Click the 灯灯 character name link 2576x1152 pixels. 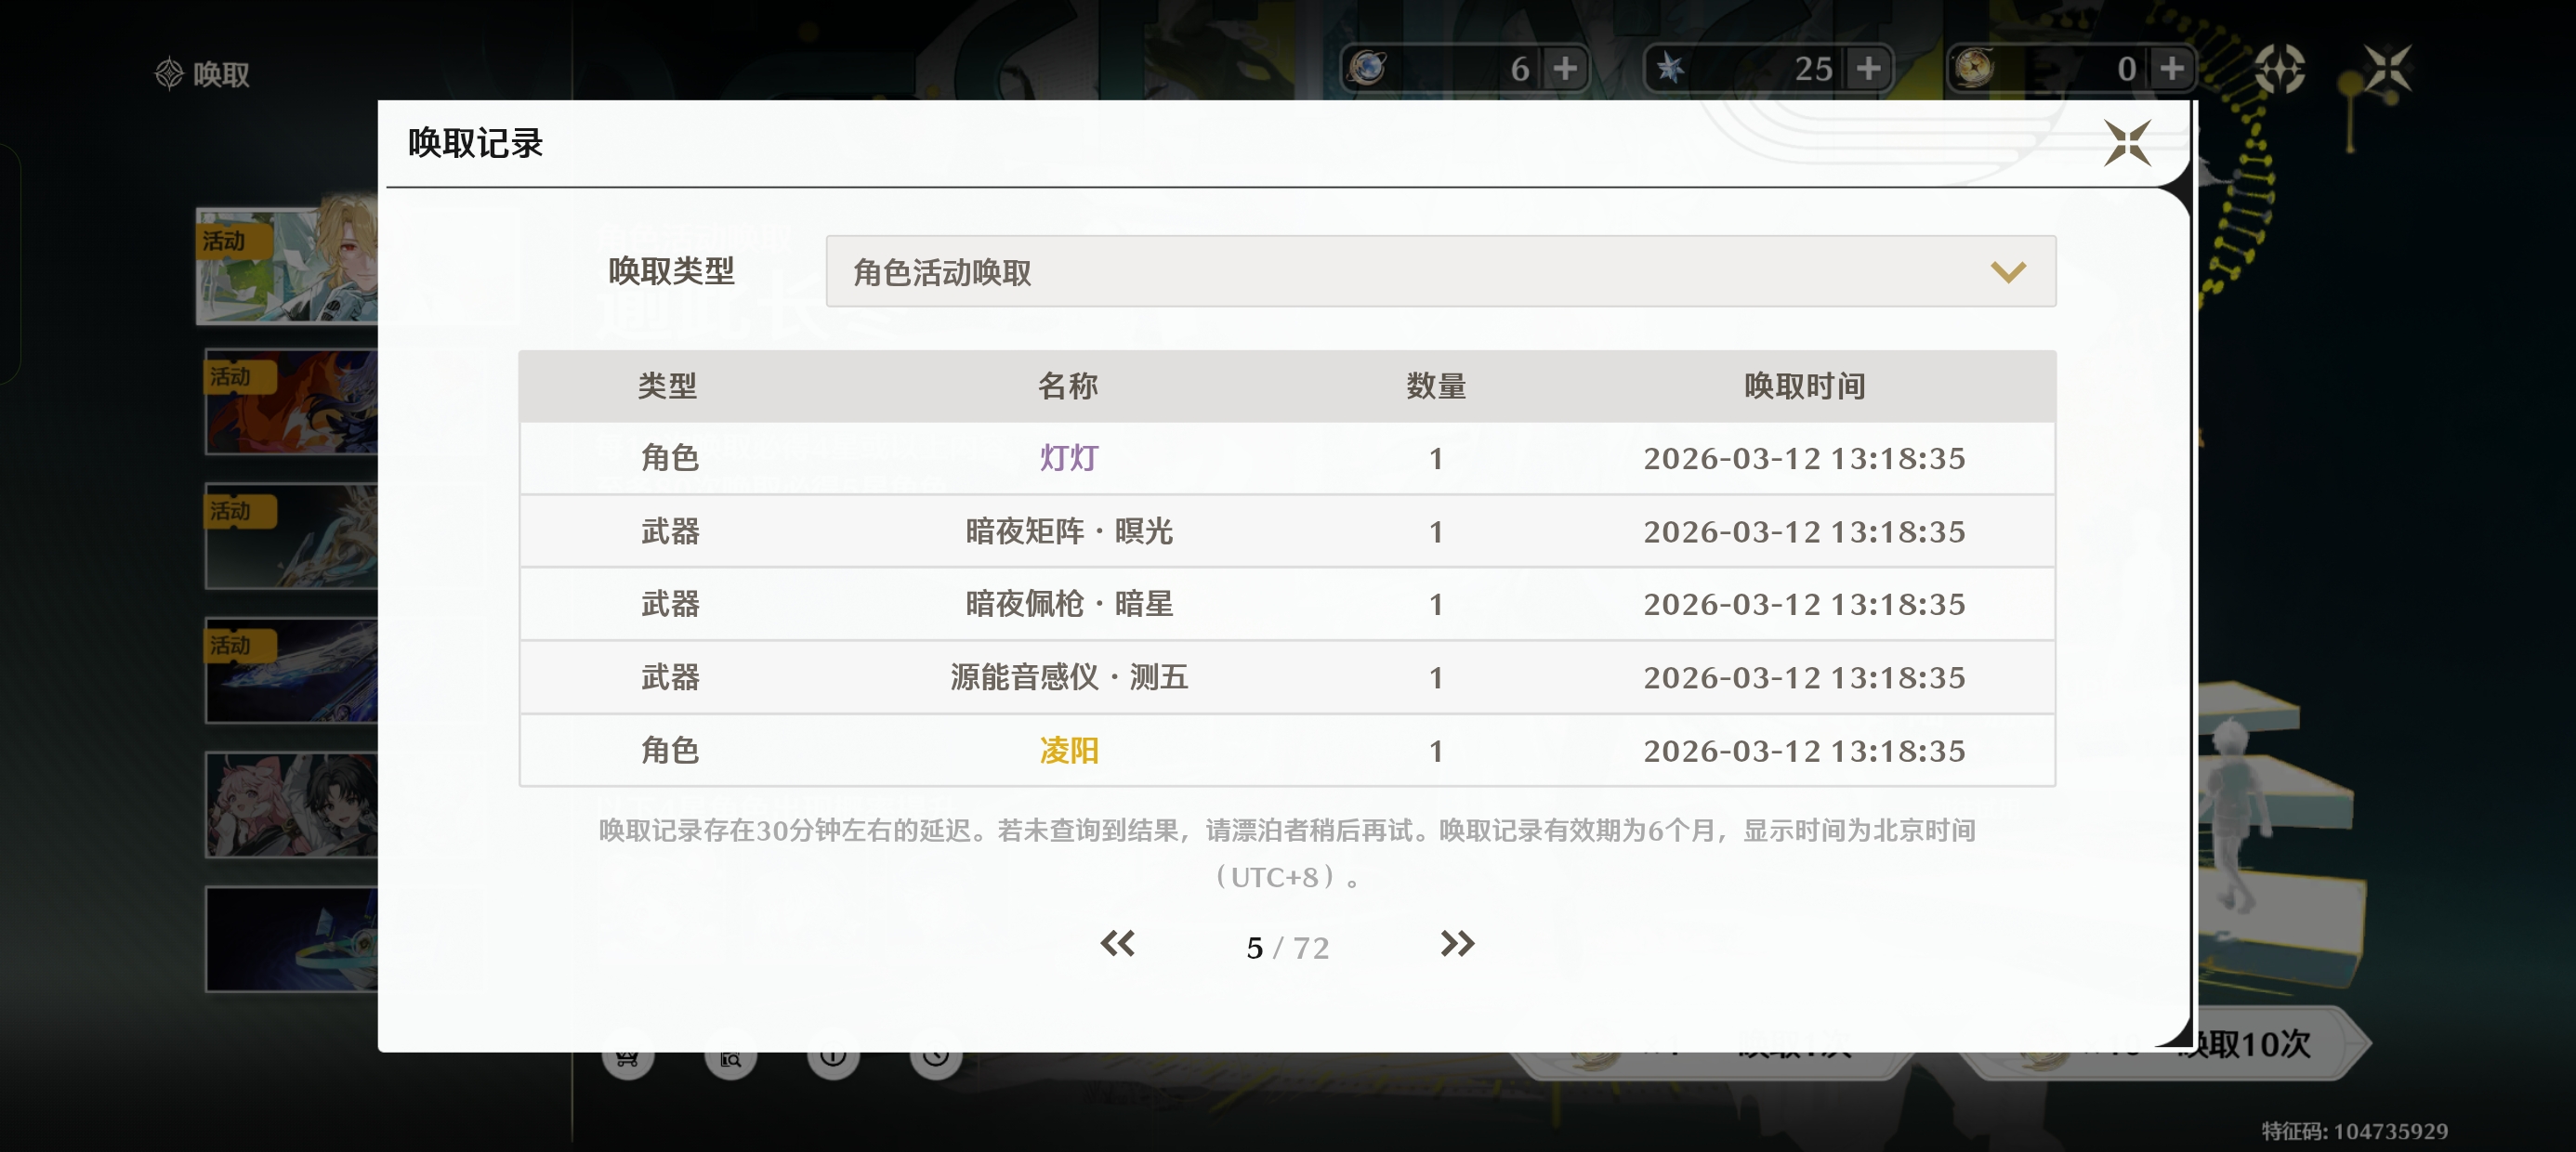tap(1068, 458)
